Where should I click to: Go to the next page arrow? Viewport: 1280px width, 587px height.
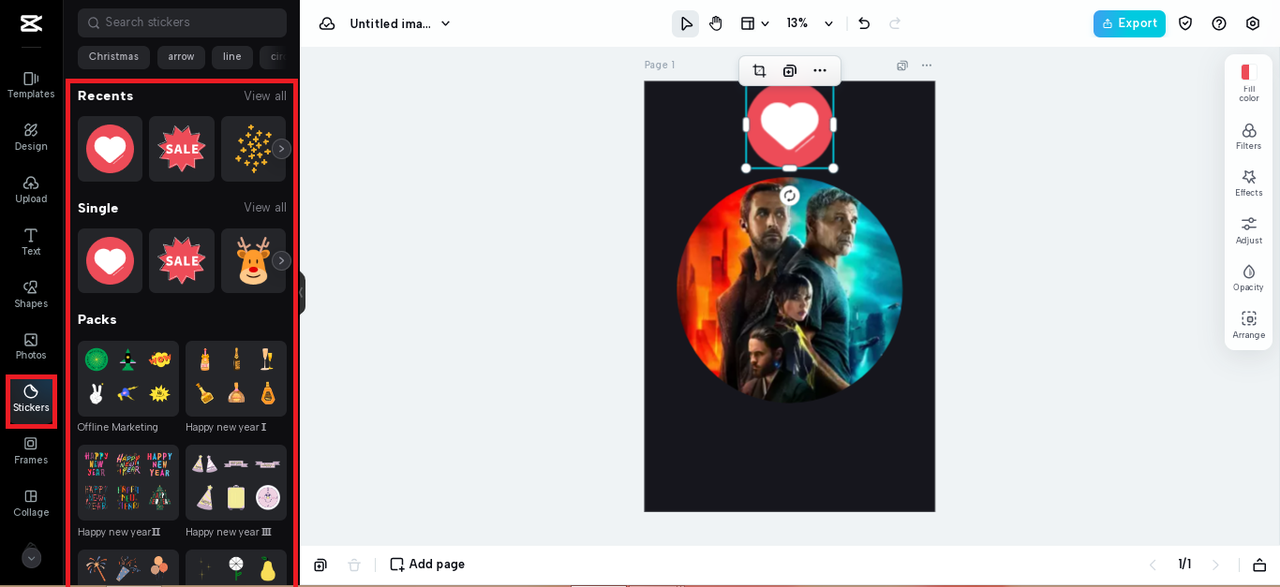pyautogui.click(x=1216, y=565)
